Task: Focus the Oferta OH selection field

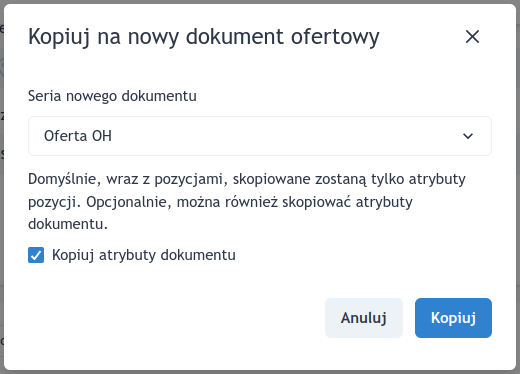Action: tap(260, 136)
